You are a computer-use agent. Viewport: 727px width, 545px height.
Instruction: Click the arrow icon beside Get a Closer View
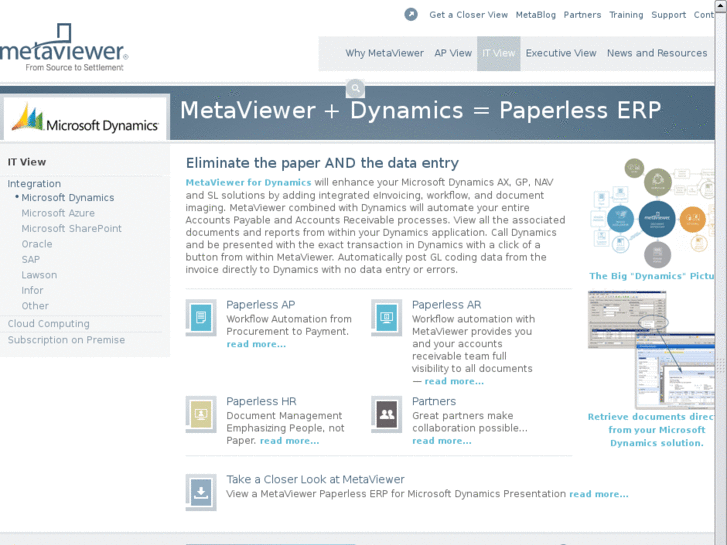point(411,14)
